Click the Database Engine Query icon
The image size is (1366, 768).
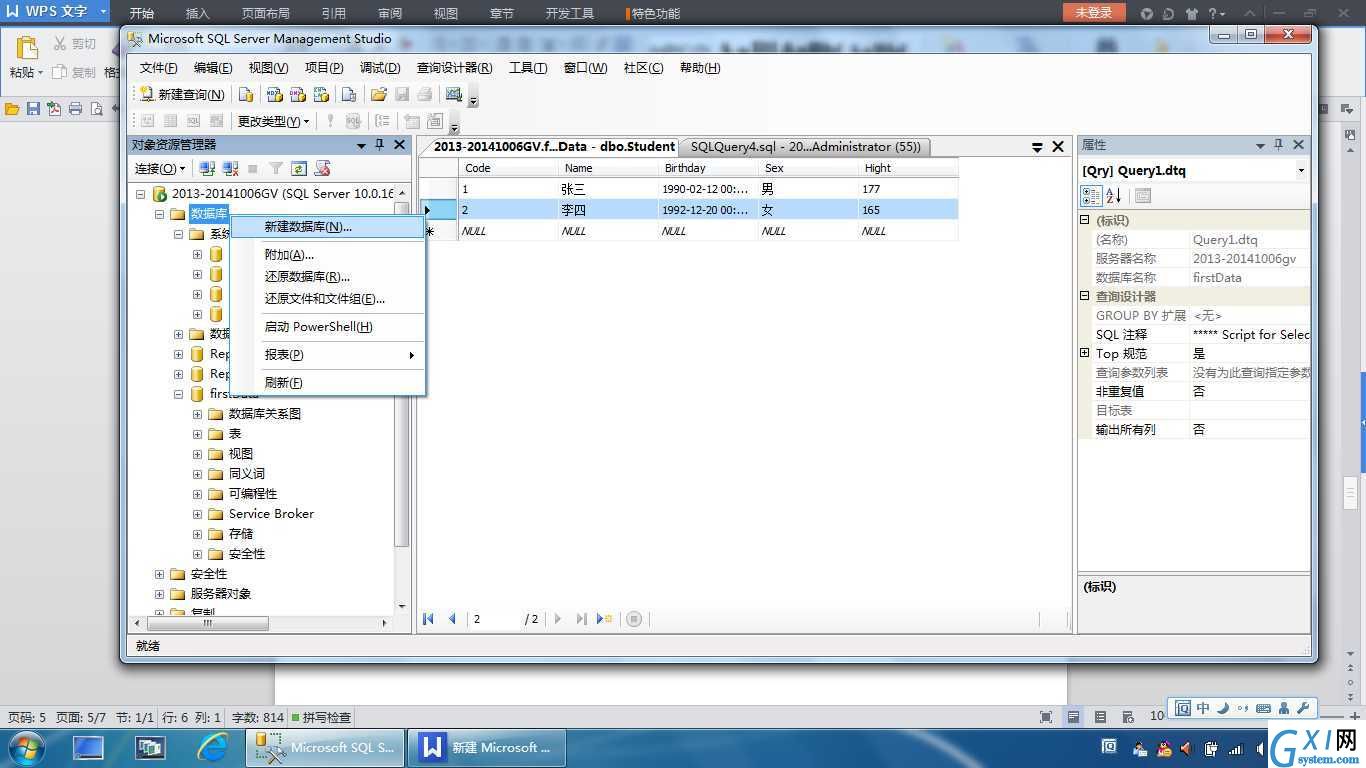coord(246,94)
